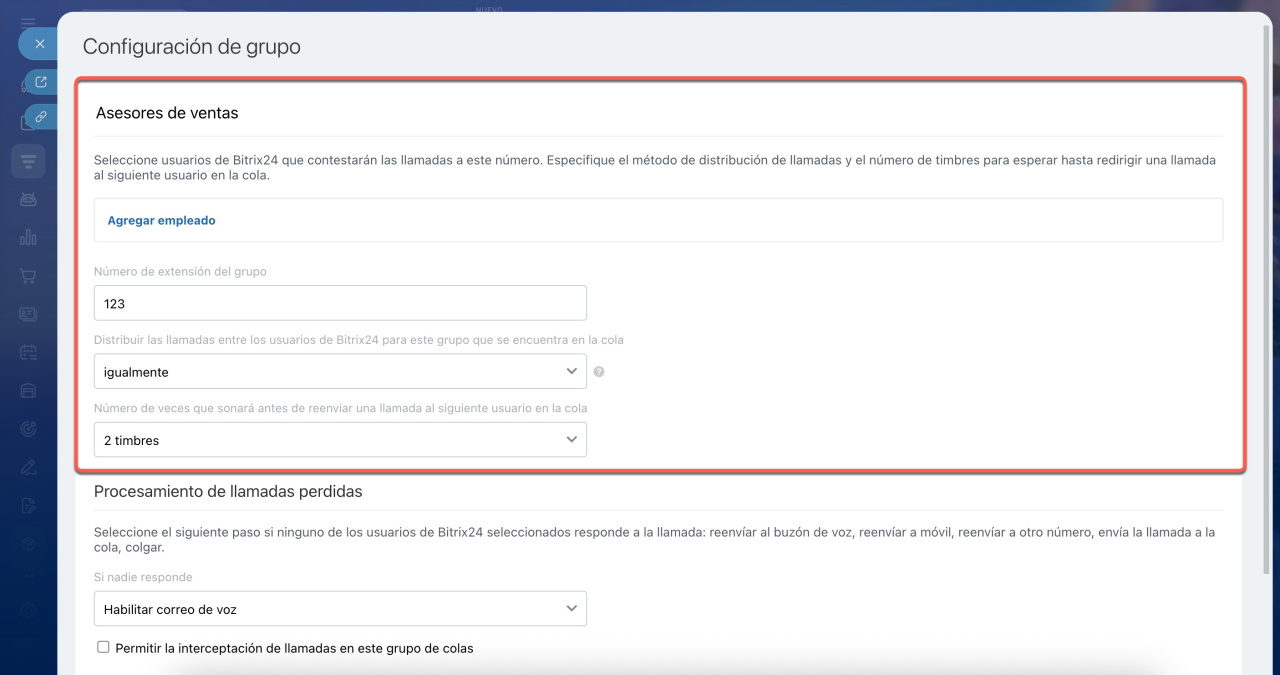
Task: Copy link to page icon
Action: [41, 117]
